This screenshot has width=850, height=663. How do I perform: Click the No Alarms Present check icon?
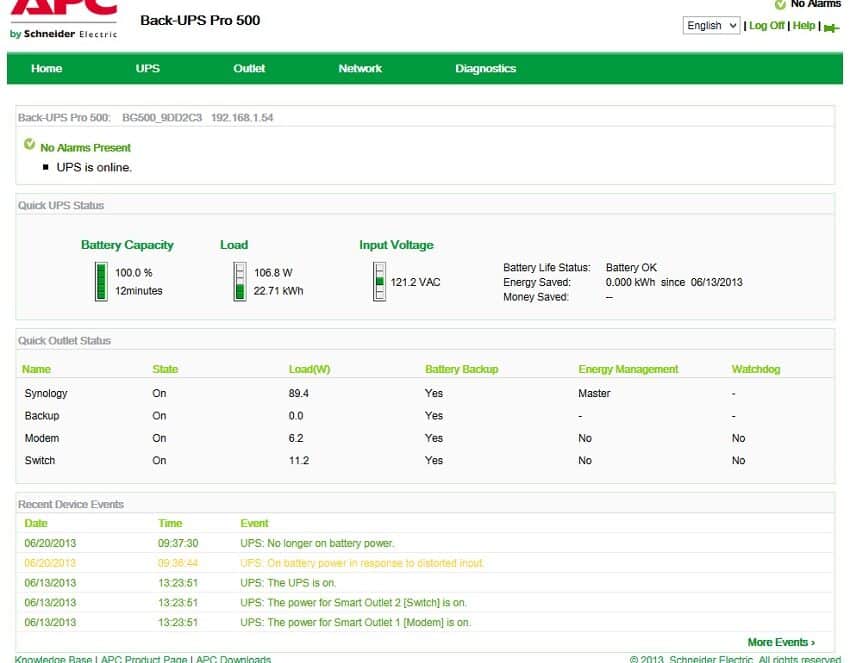point(30,144)
